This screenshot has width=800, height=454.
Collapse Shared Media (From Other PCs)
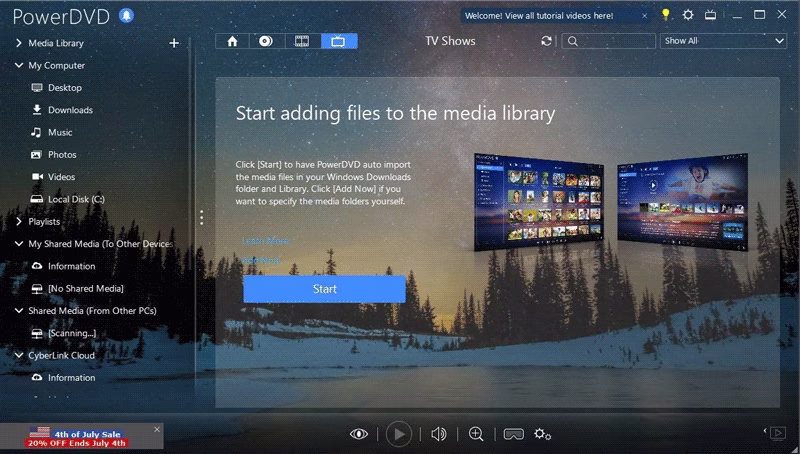coord(19,311)
